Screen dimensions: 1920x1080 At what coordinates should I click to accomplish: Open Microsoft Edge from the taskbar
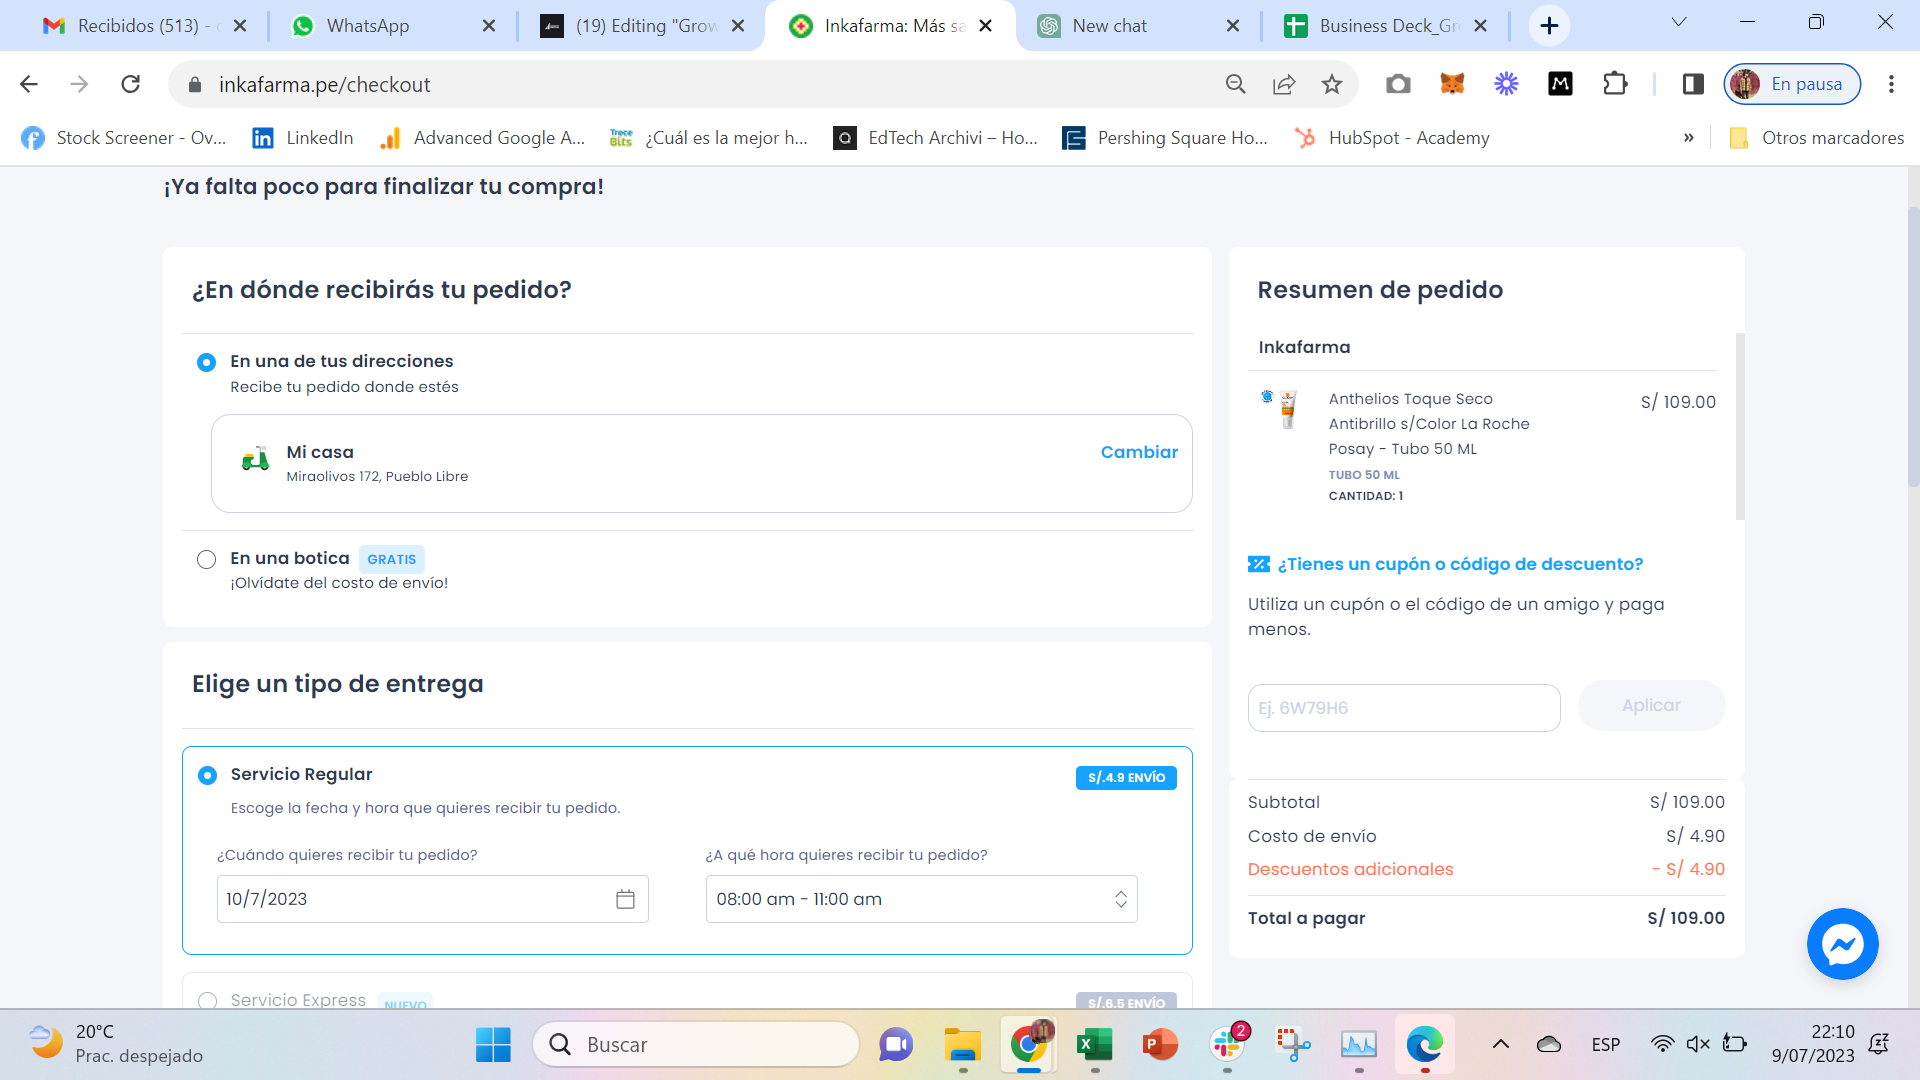(1424, 1044)
